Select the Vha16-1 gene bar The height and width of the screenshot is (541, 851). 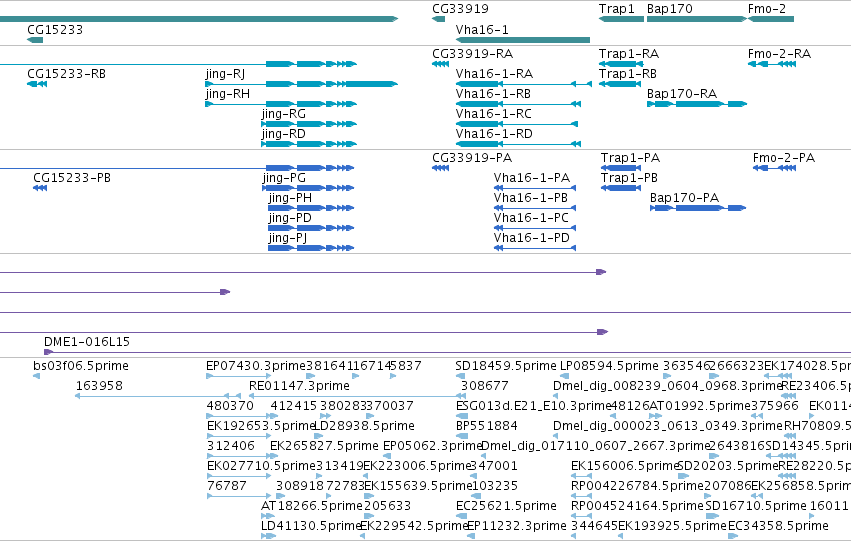click(x=523, y=40)
